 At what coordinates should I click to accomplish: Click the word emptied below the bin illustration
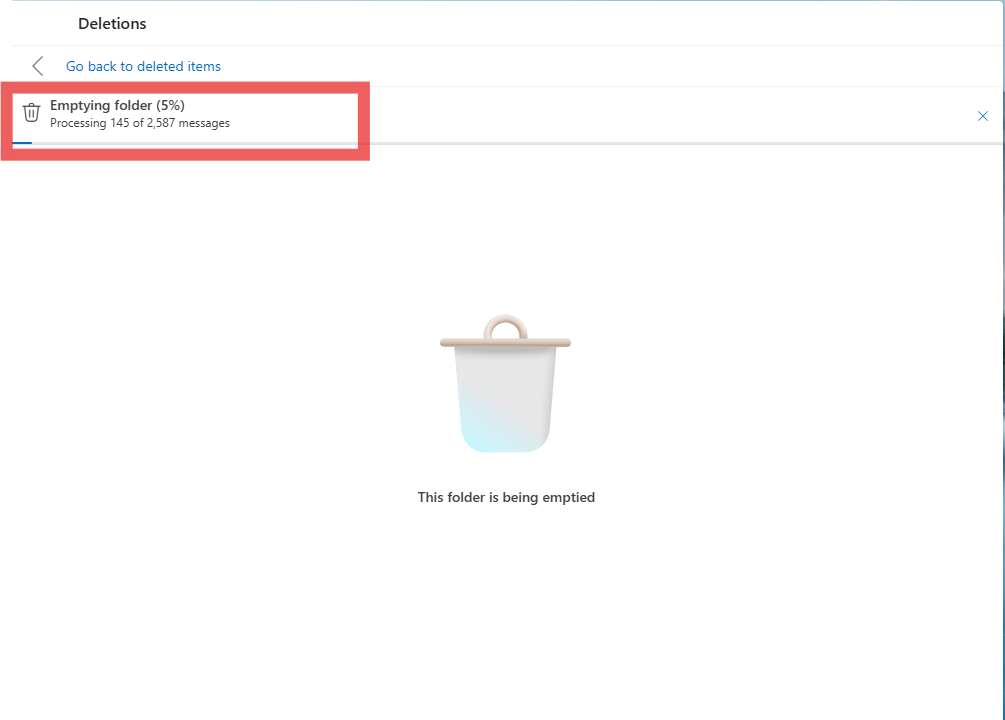pyautogui.click(x=569, y=498)
